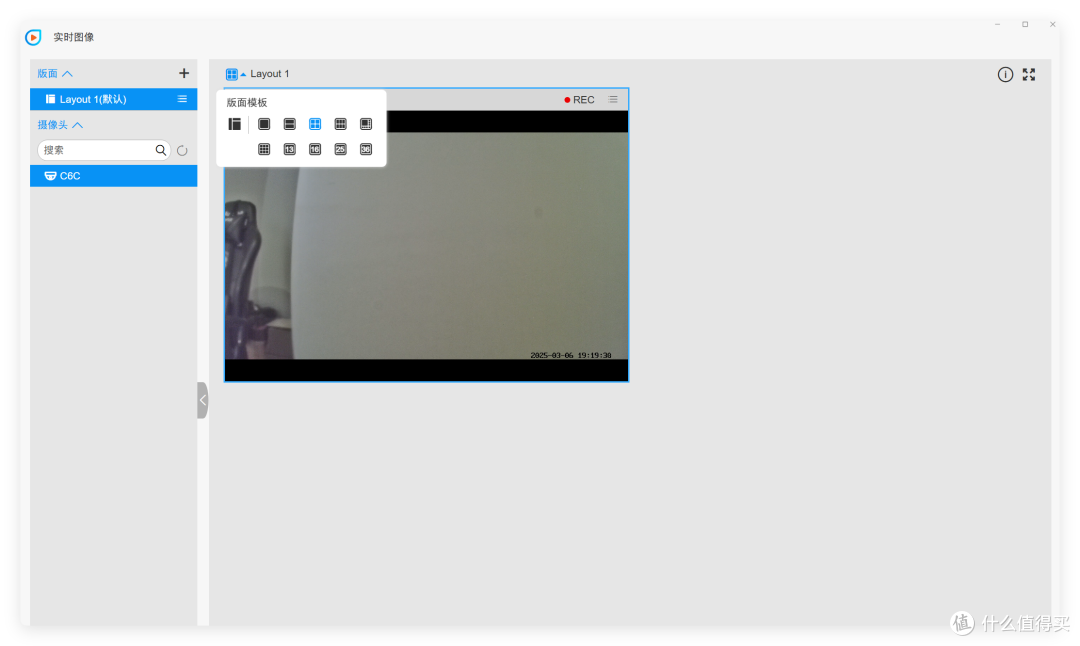1080x646 pixels.
Task: Choose the 3x3 nine-channel layout template
Action: [264, 149]
